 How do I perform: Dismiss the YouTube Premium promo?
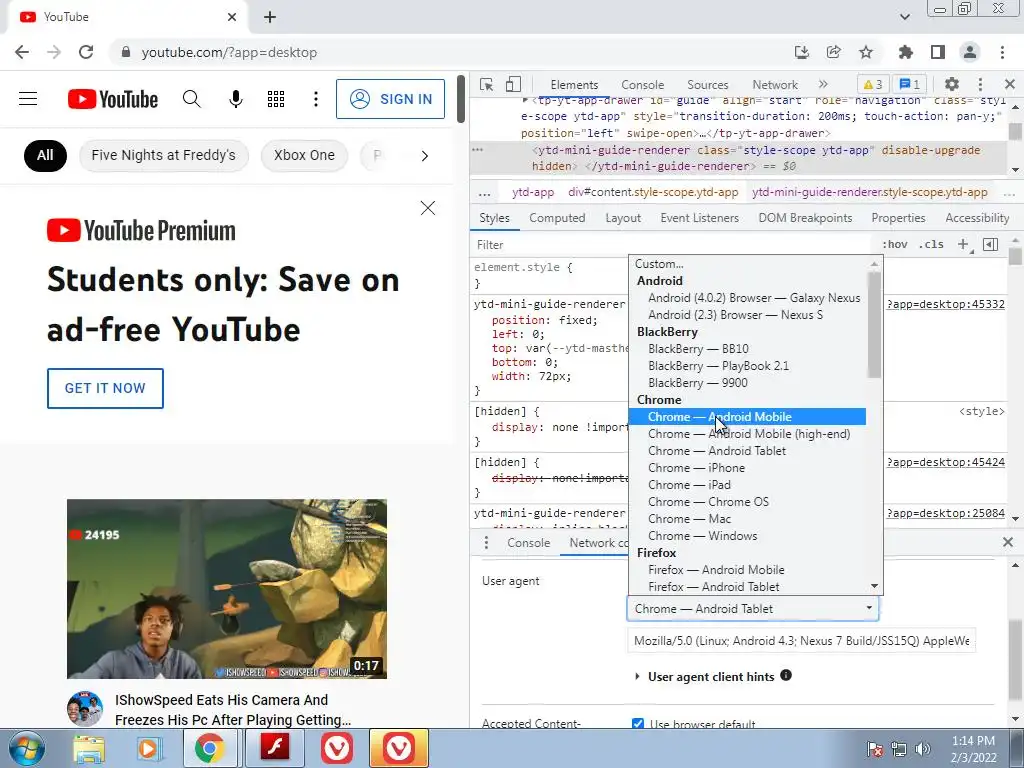coord(428,208)
